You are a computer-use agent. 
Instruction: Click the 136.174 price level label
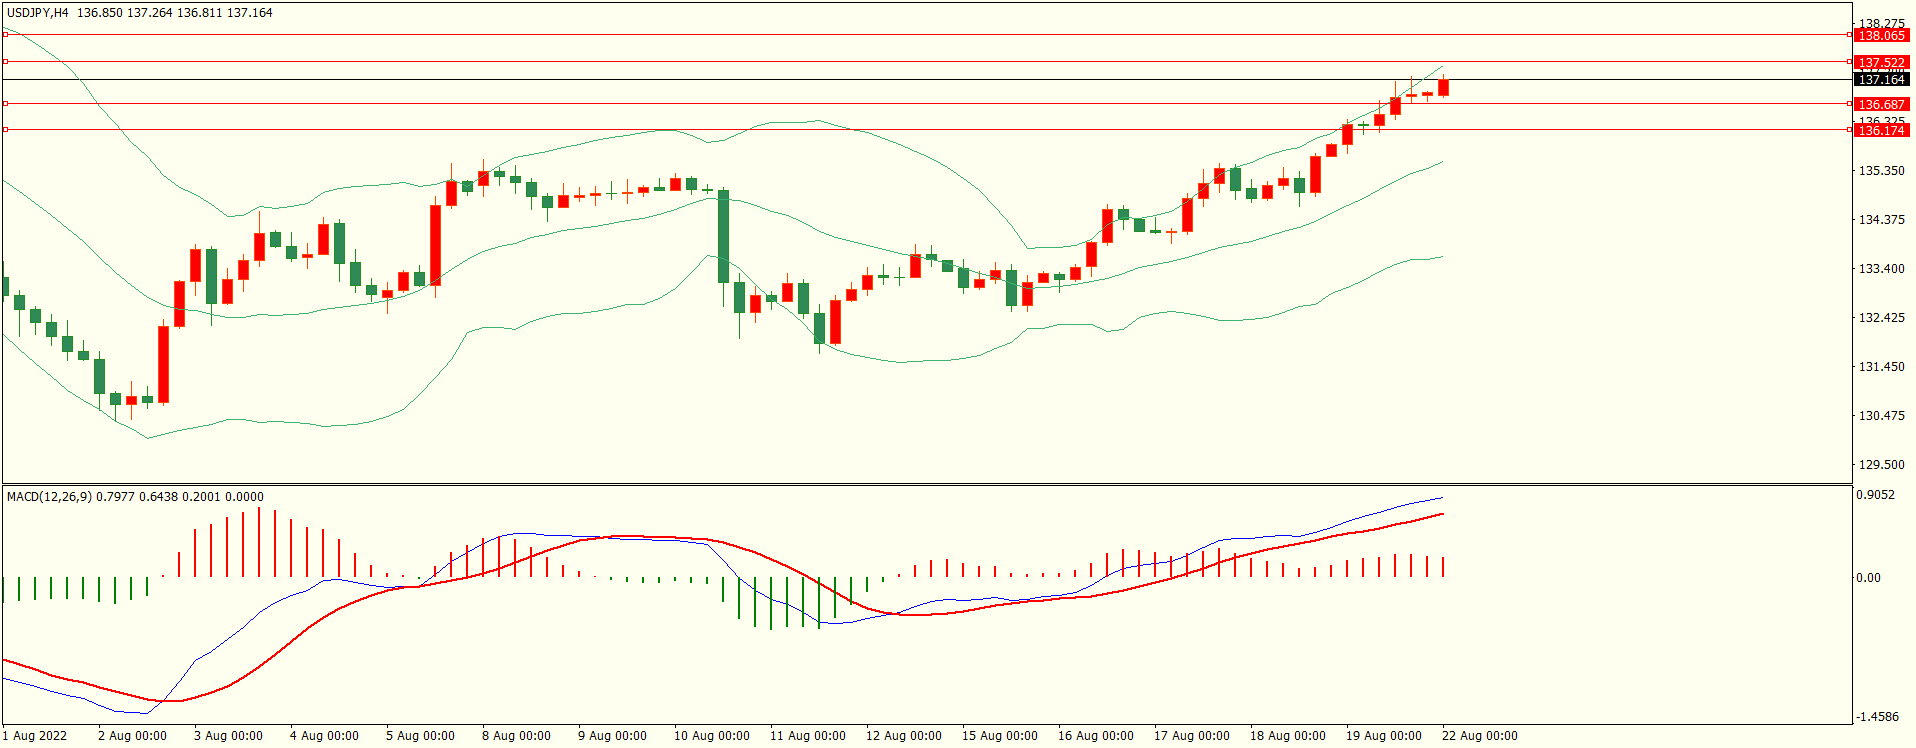click(x=1880, y=131)
